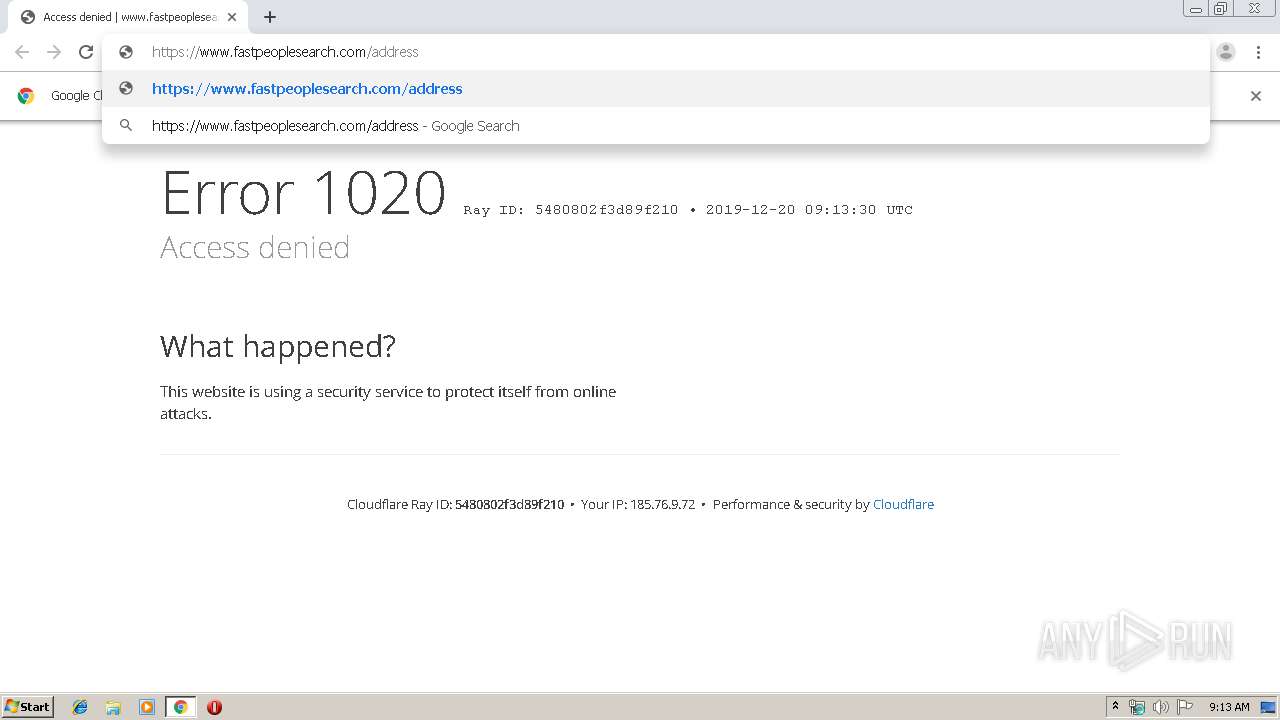The height and width of the screenshot is (720, 1280).
Task: Show hidden system tray icons
Action: (x=1115, y=707)
